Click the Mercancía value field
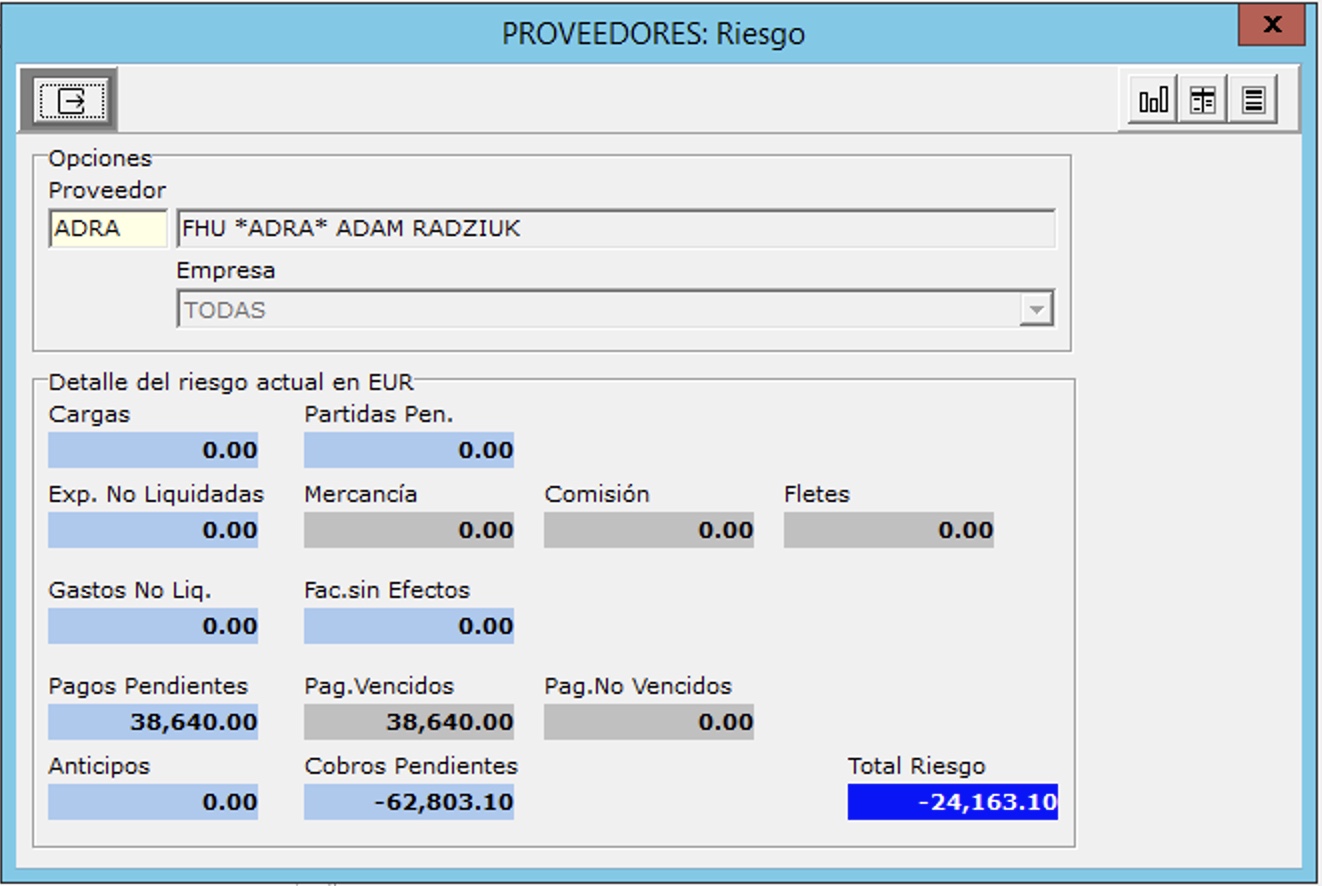The height and width of the screenshot is (886, 1322). [409, 530]
